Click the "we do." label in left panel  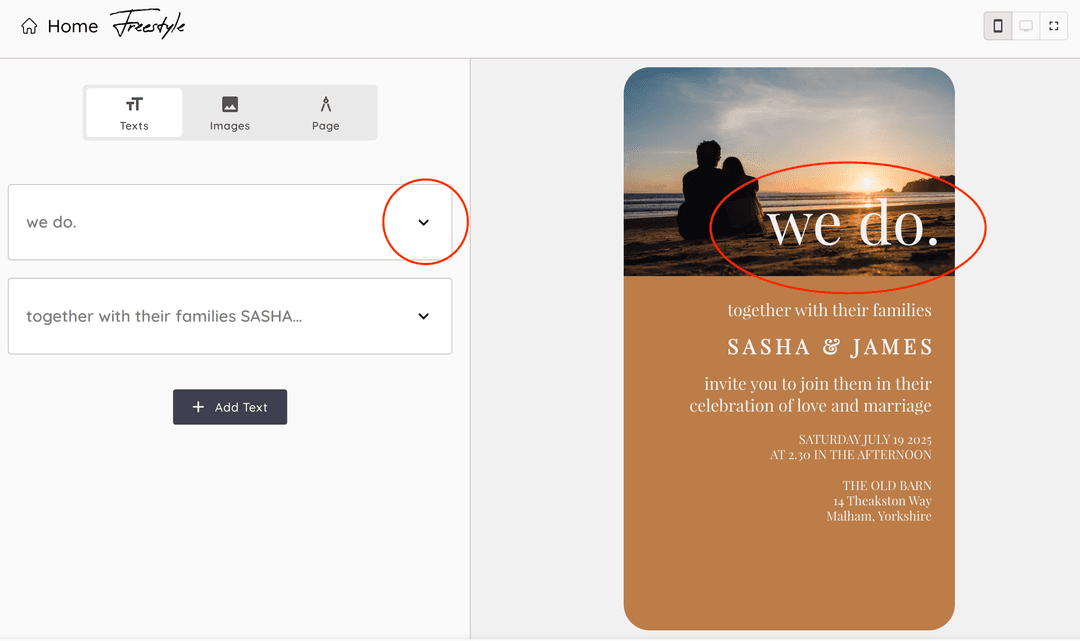click(x=52, y=222)
